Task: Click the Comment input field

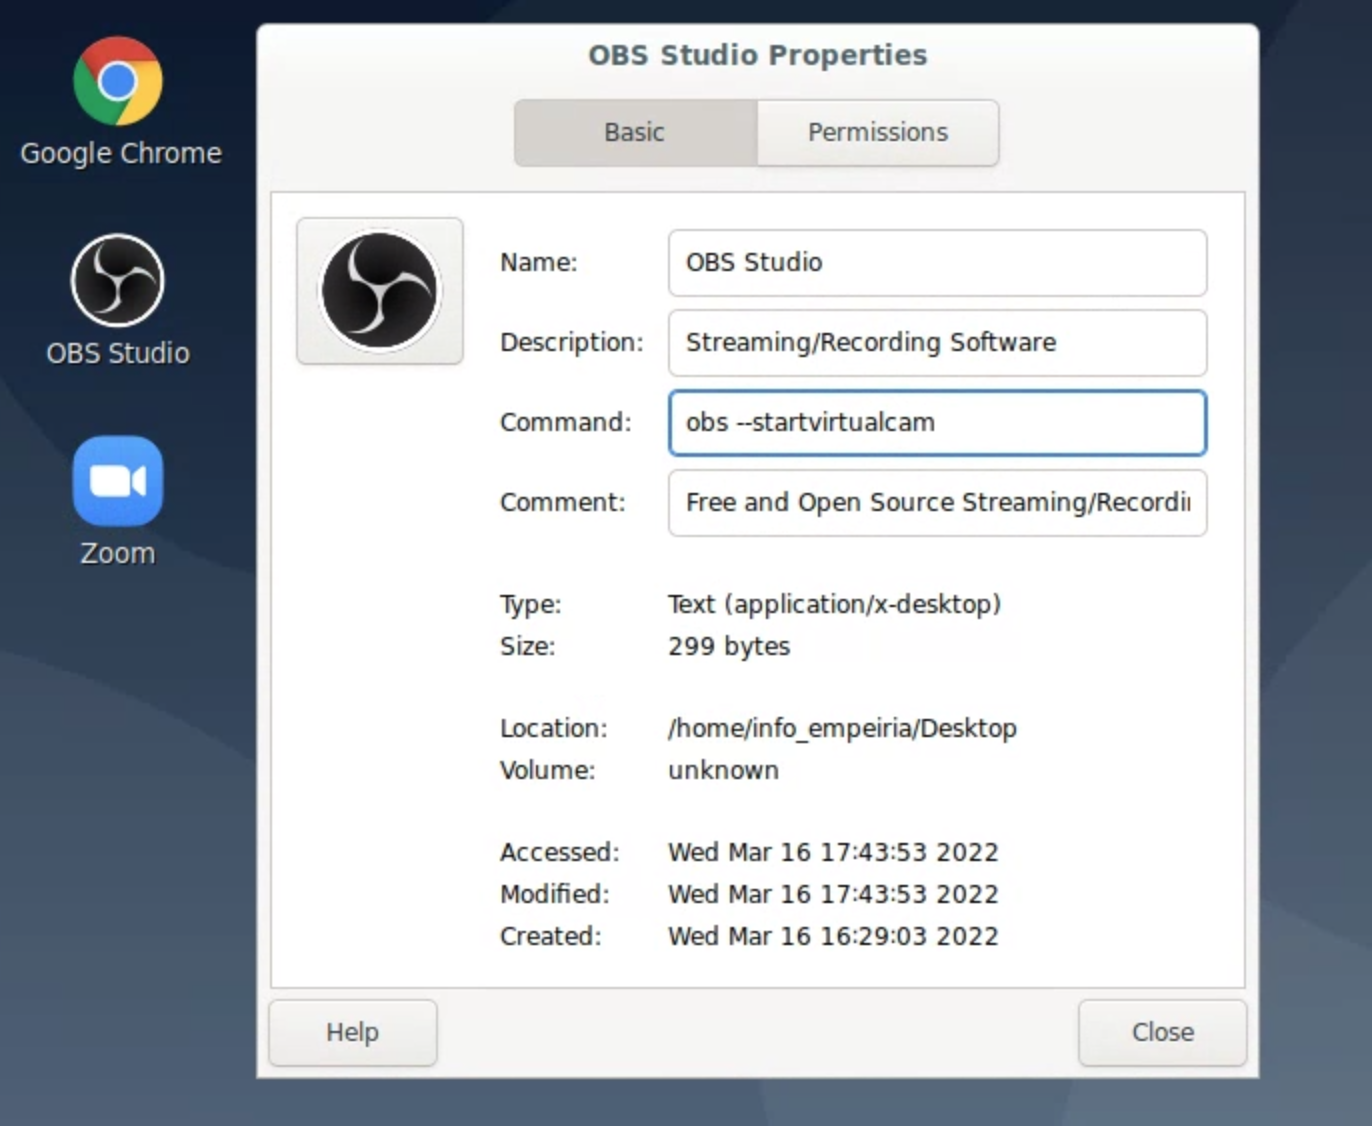Action: click(936, 503)
